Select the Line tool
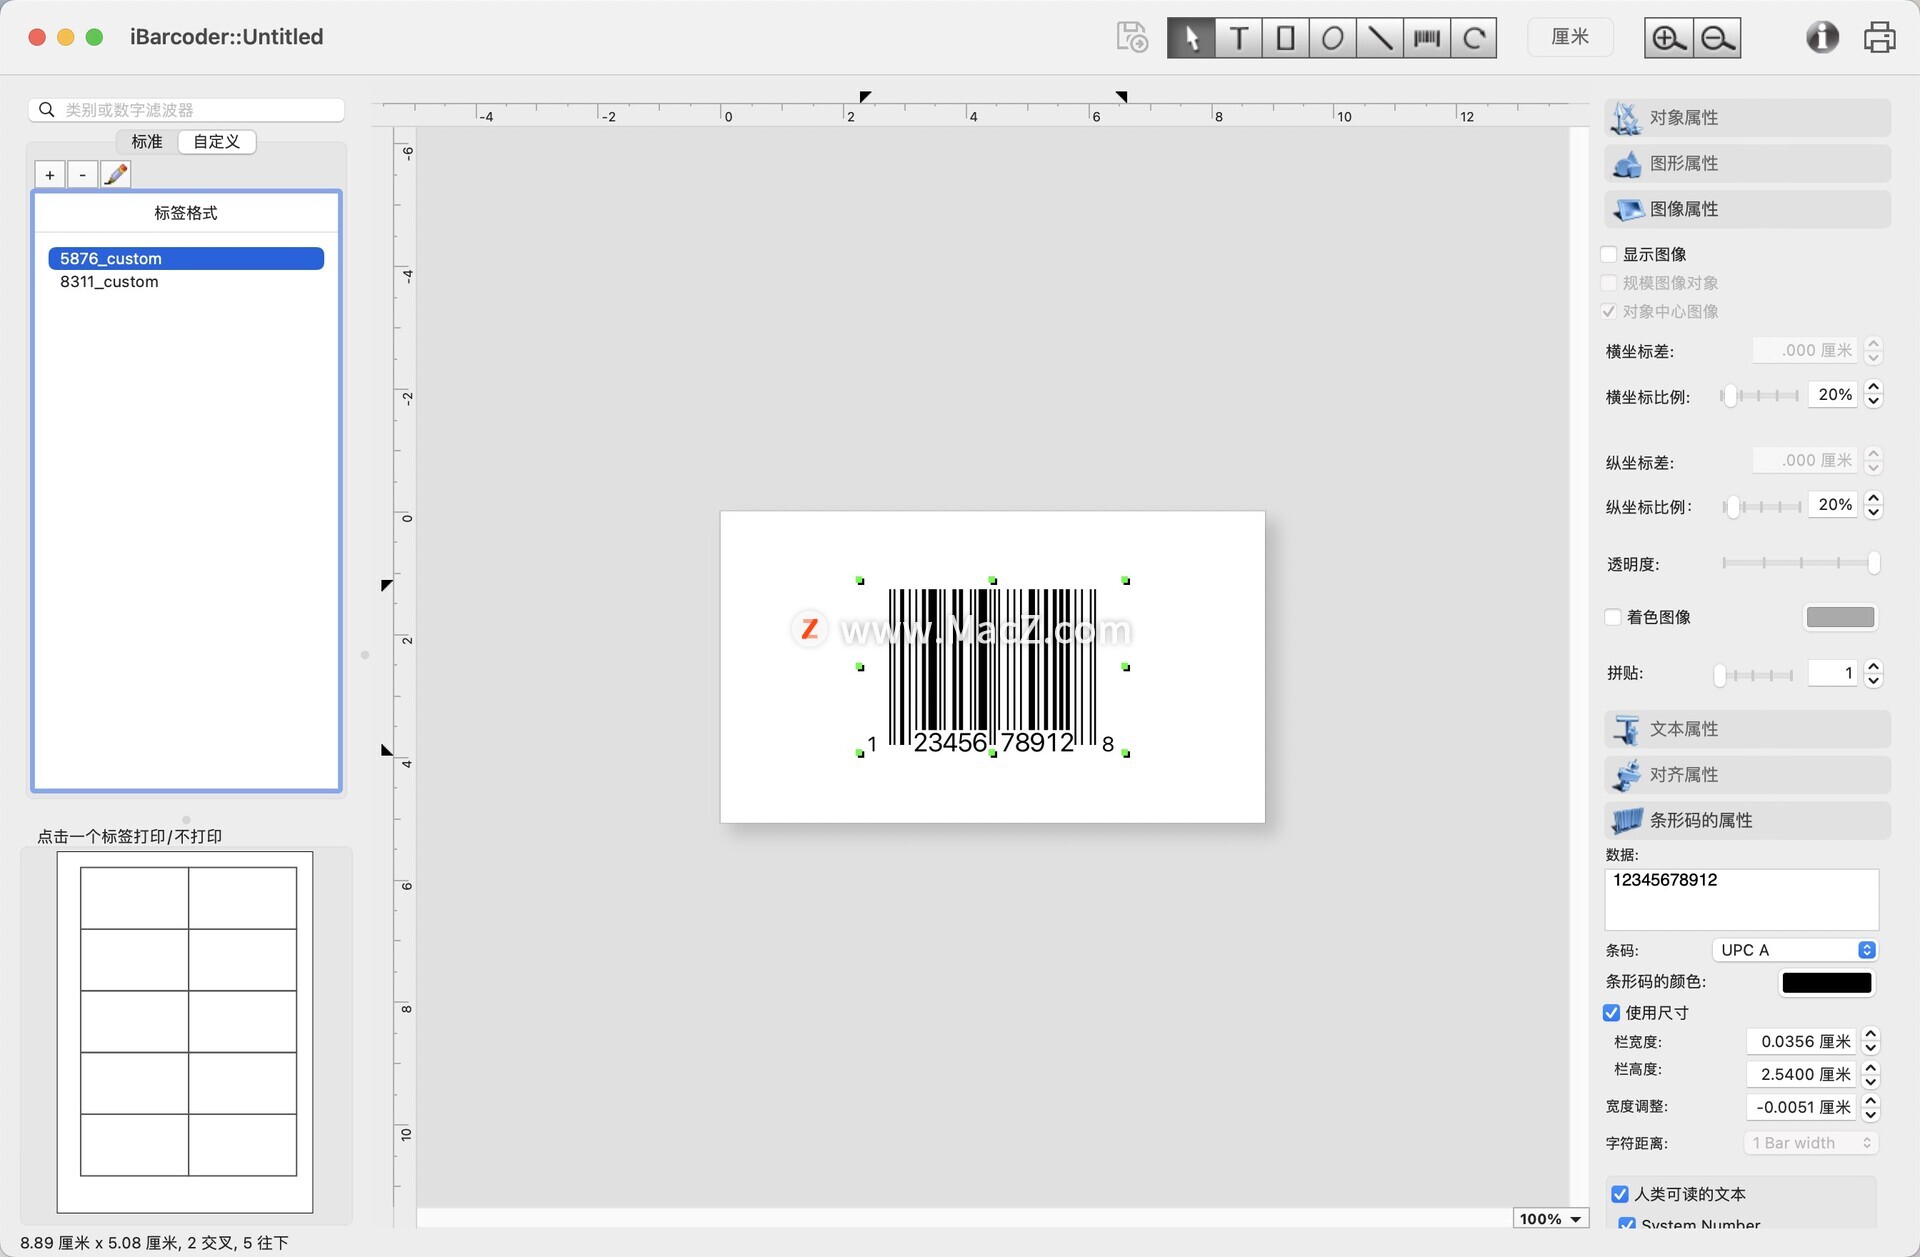The image size is (1920, 1257). pos(1379,38)
